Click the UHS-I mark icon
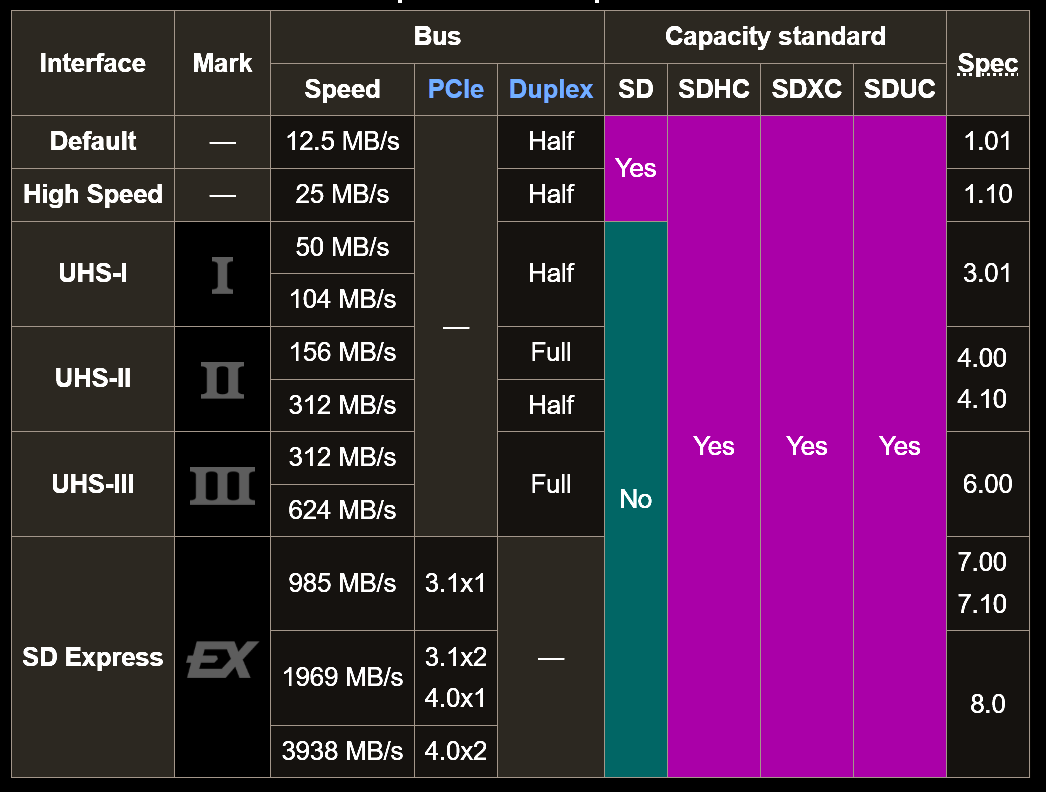Image resolution: width=1046 pixels, height=792 pixels. [x=222, y=274]
